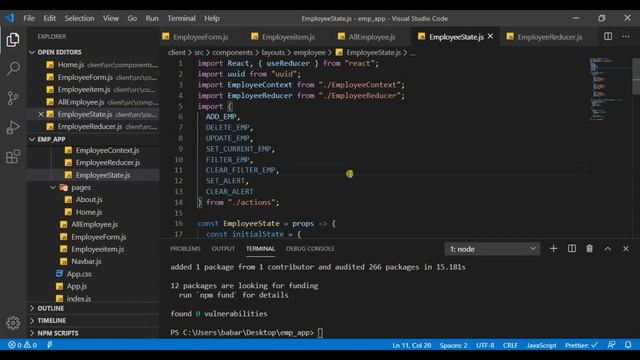The height and width of the screenshot is (360, 640).
Task: Click Ln 11, Col 20 in status bar
Action: pyautogui.click(x=411, y=345)
